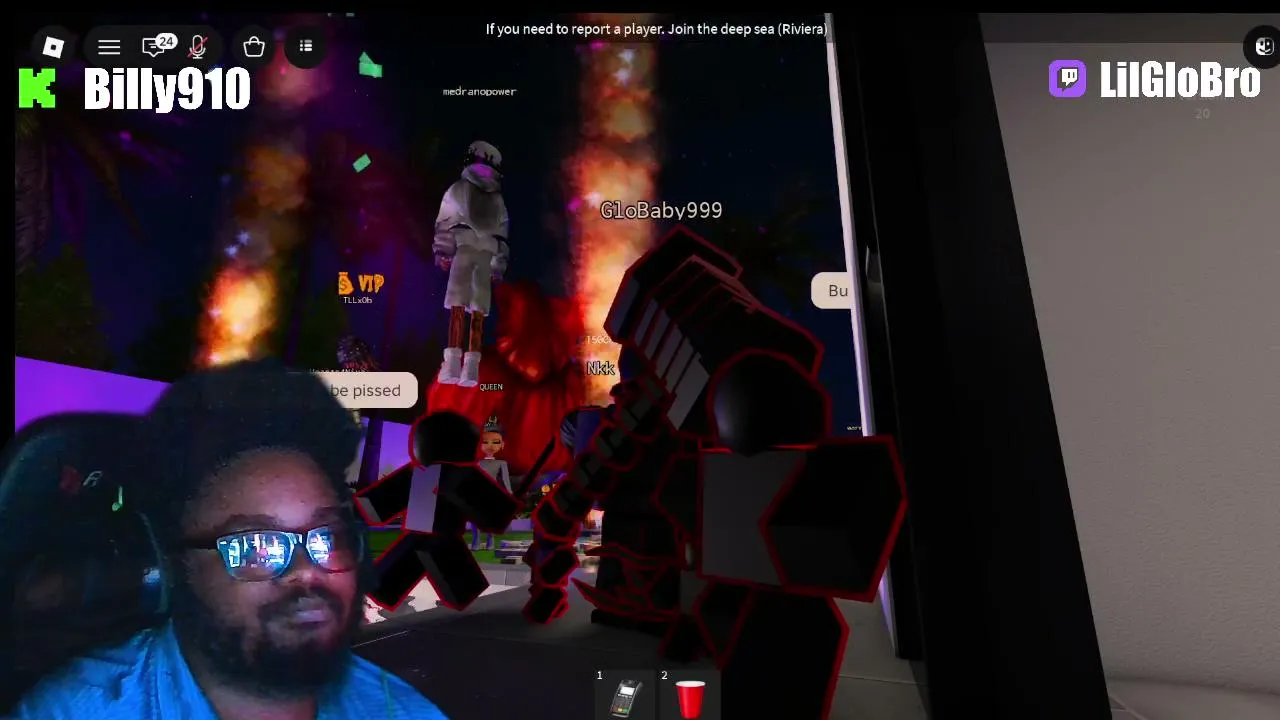Image resolution: width=1280 pixels, height=720 pixels.
Task: Click the "Nkk" chat text
Action: (600, 369)
